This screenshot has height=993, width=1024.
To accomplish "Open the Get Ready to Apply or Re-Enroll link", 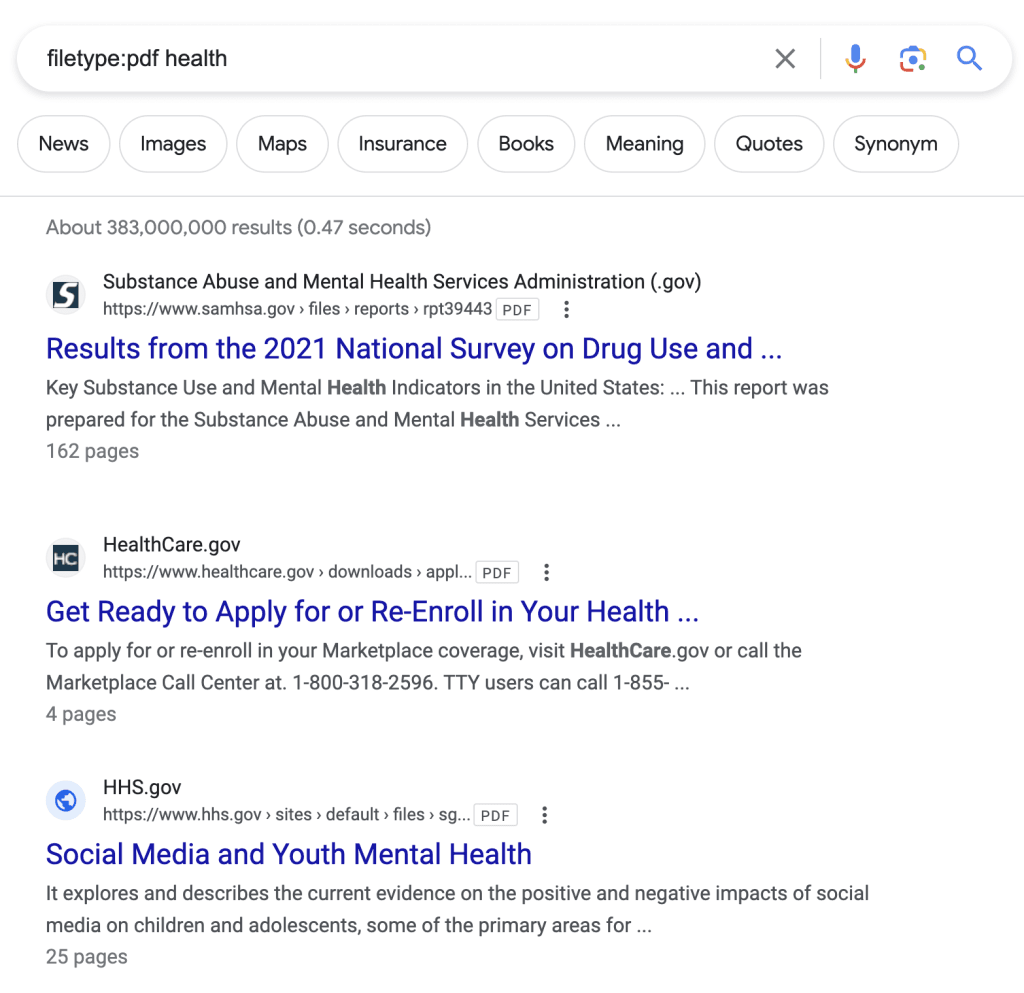I will [372, 612].
